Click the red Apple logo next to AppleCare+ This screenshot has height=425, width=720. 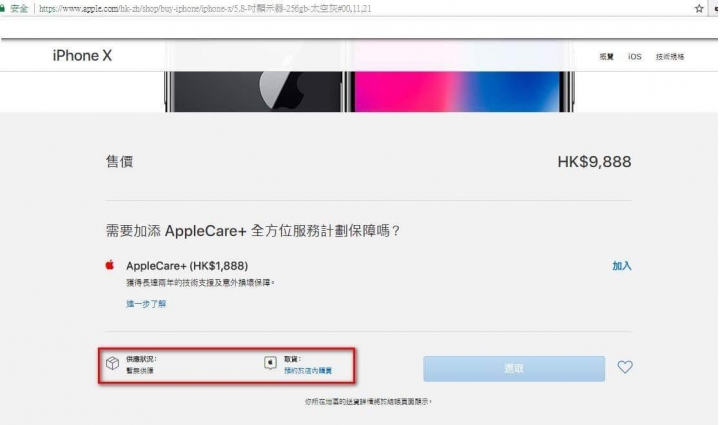[110, 265]
